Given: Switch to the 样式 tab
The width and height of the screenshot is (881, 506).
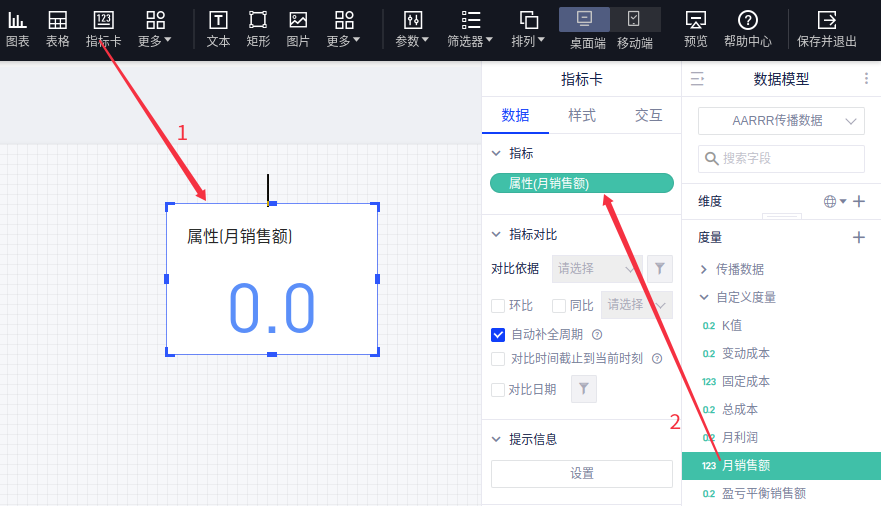Looking at the screenshot, I should [582, 115].
